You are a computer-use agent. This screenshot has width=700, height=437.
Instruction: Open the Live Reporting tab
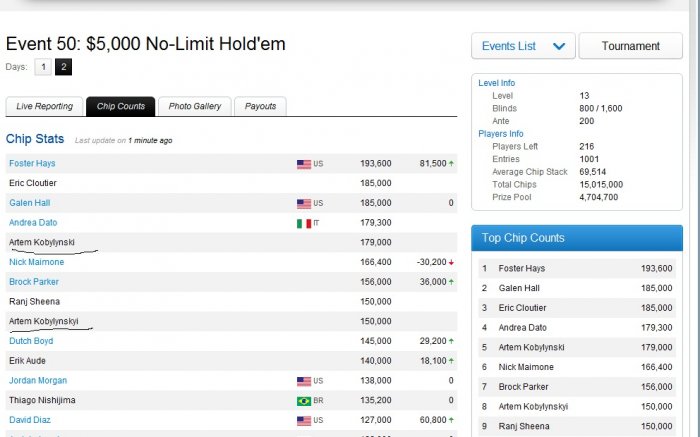click(44, 106)
